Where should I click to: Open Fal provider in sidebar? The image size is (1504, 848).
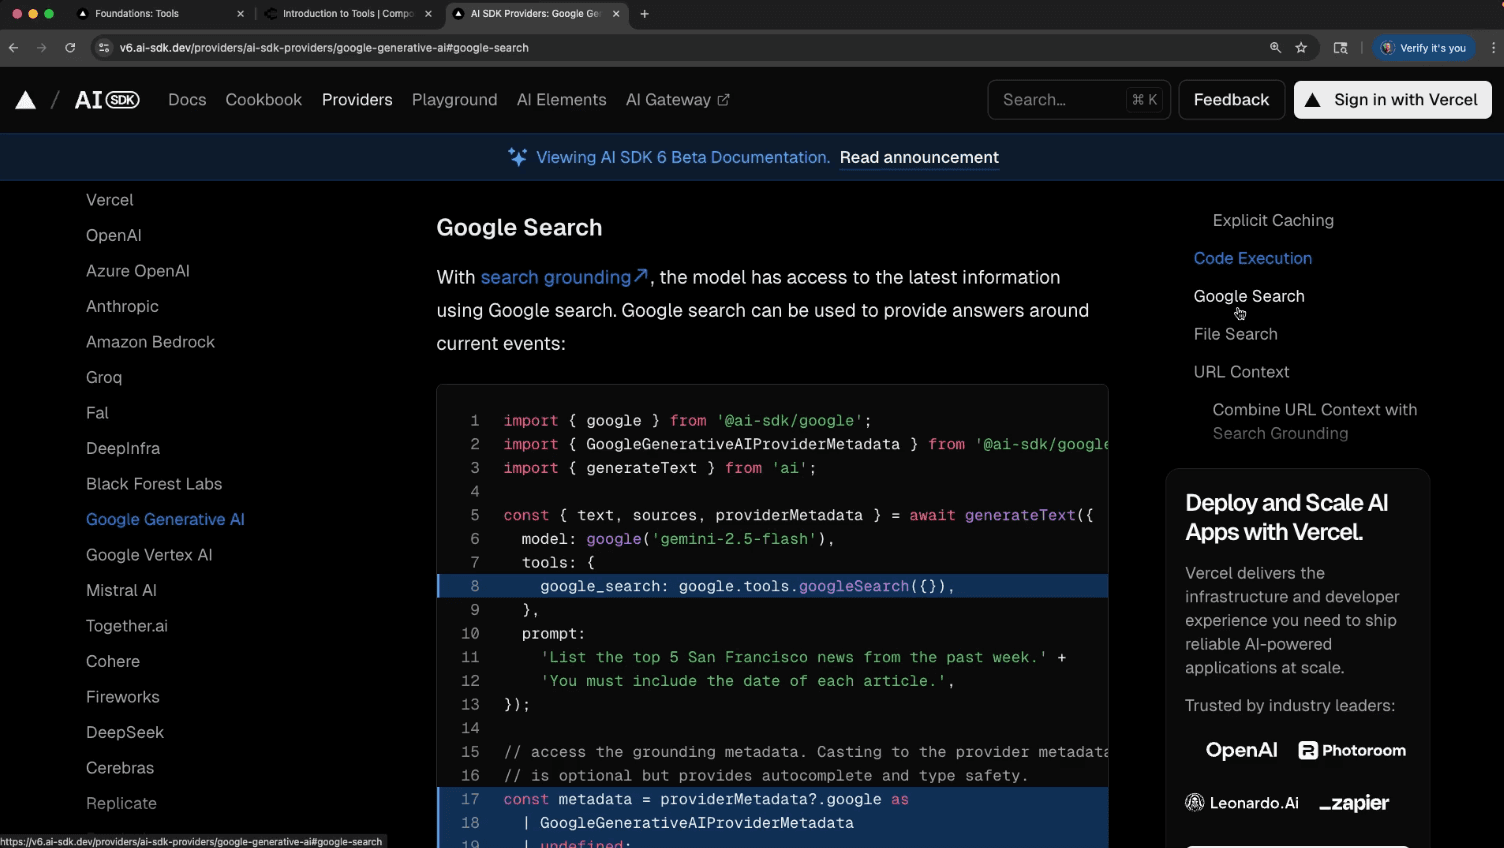[x=97, y=413]
